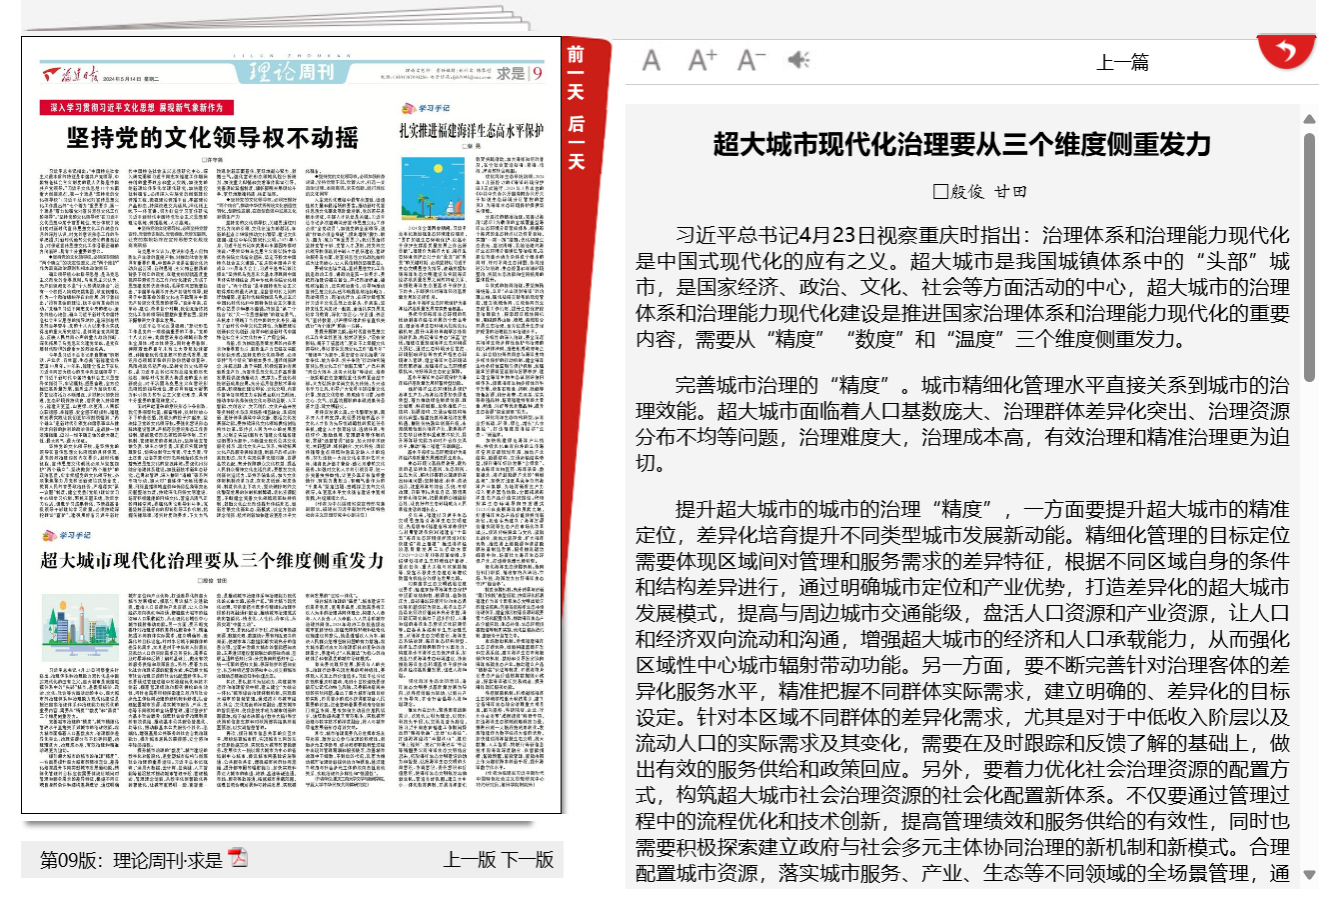Click the 学习手记 icon above 扎实推进 article
The height and width of the screenshot is (905, 1340).
(x=426, y=108)
